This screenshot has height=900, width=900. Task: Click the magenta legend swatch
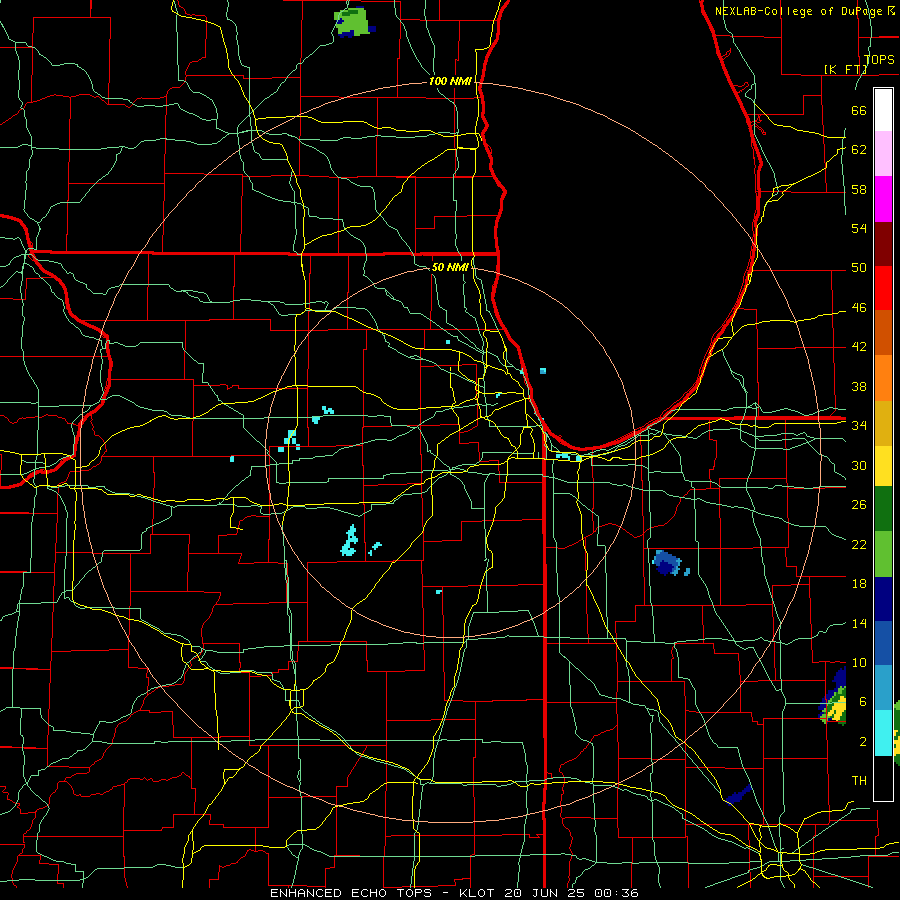click(883, 199)
